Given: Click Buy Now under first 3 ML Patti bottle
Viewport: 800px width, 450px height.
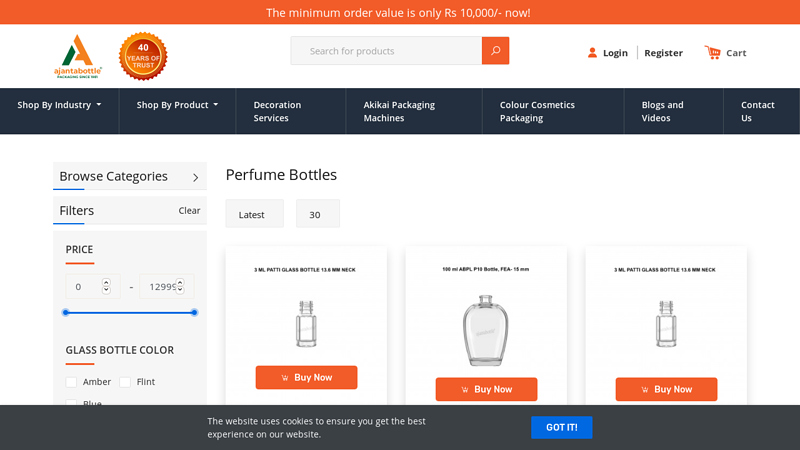Looking at the screenshot, I should 306,378.
